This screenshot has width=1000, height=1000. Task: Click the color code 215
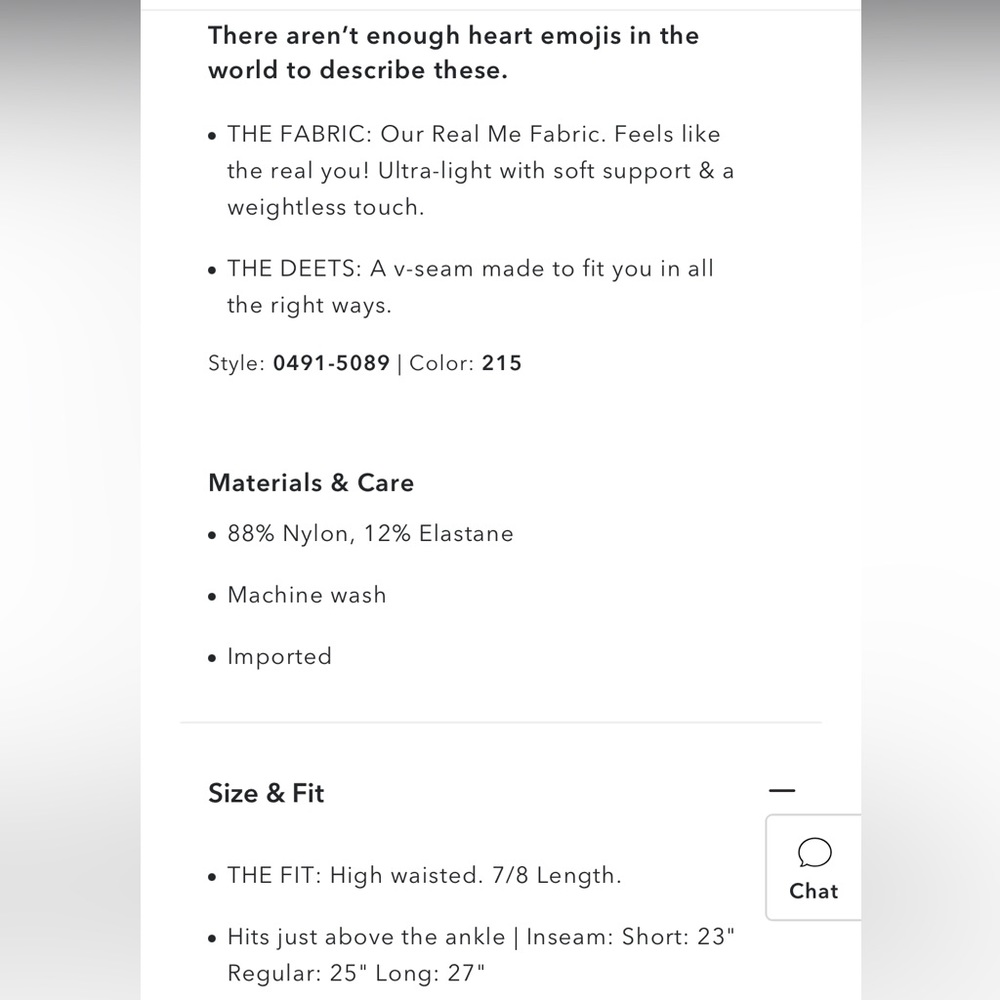(x=502, y=363)
